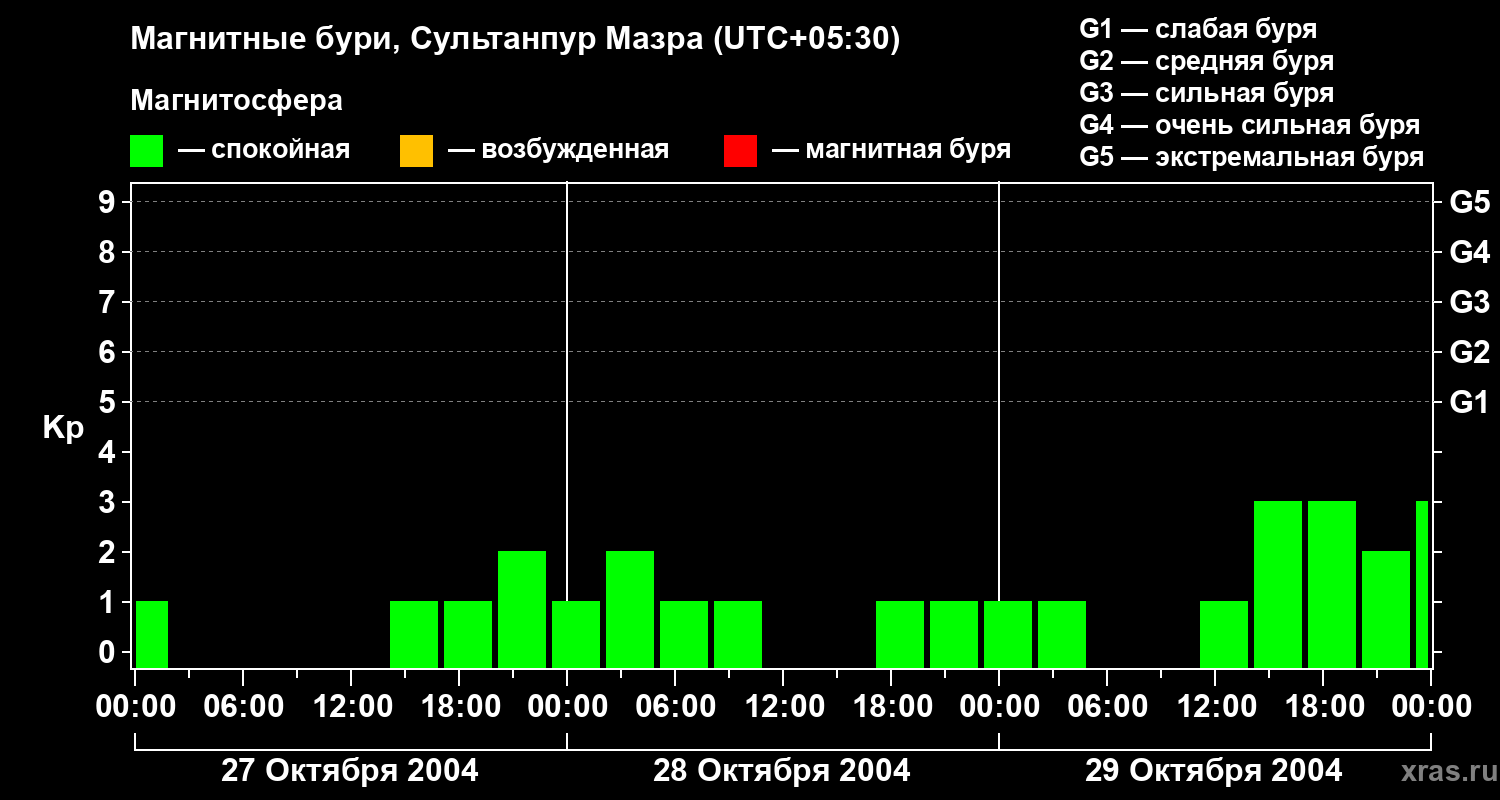Image resolution: width=1500 pixels, height=800 pixels.
Task: Click the Kp 2 bar on 27 October
Action: tap(522, 610)
